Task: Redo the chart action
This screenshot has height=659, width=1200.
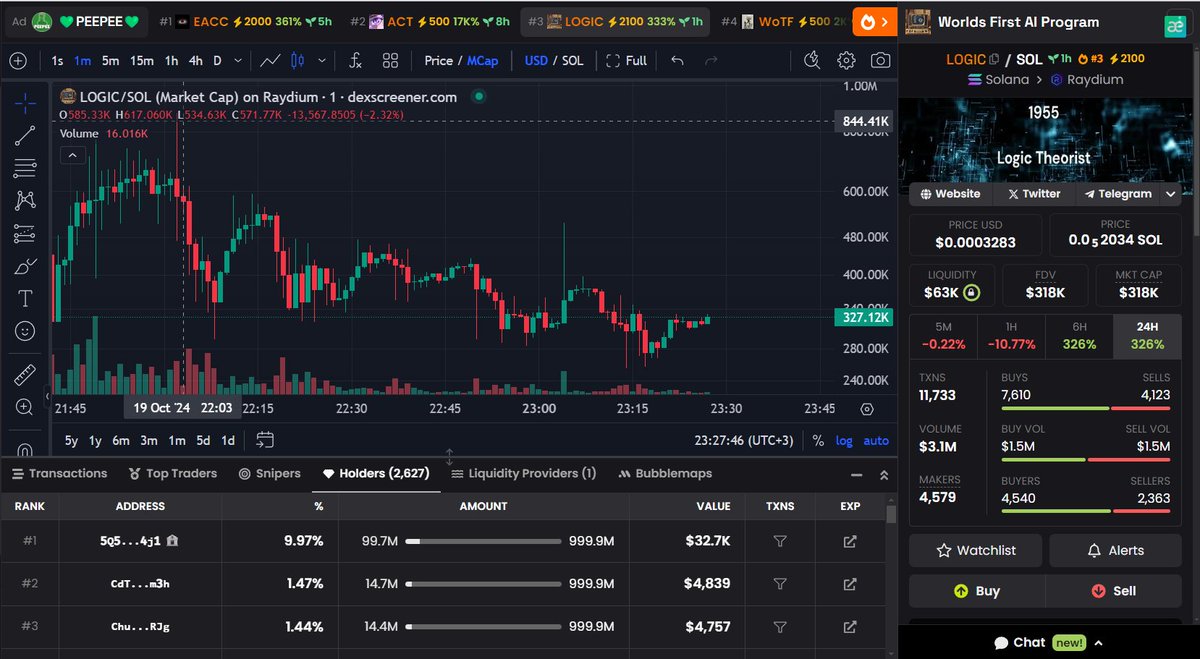Action: pyautogui.click(x=711, y=61)
